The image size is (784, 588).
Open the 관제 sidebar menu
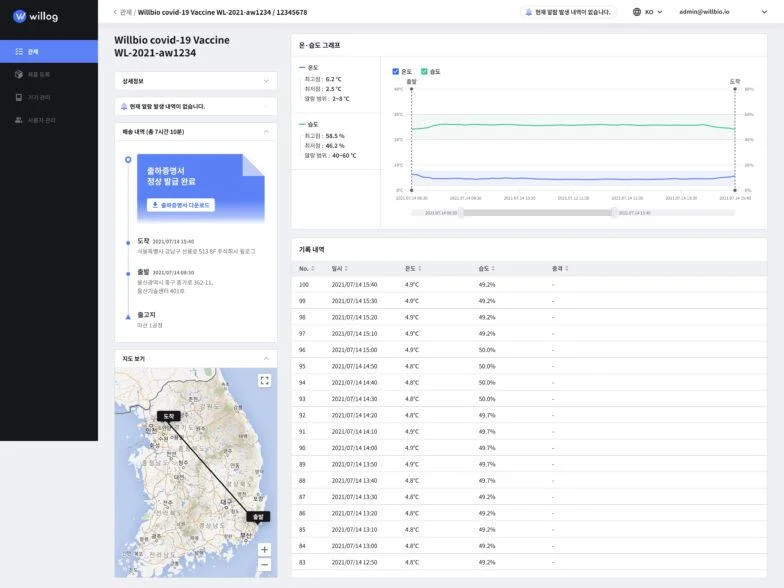49,52
